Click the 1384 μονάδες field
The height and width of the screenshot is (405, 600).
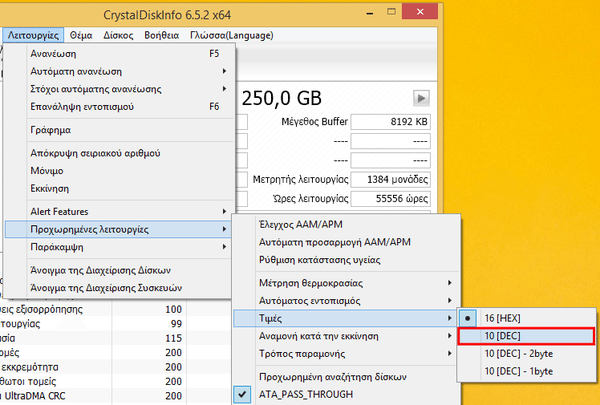(x=391, y=179)
